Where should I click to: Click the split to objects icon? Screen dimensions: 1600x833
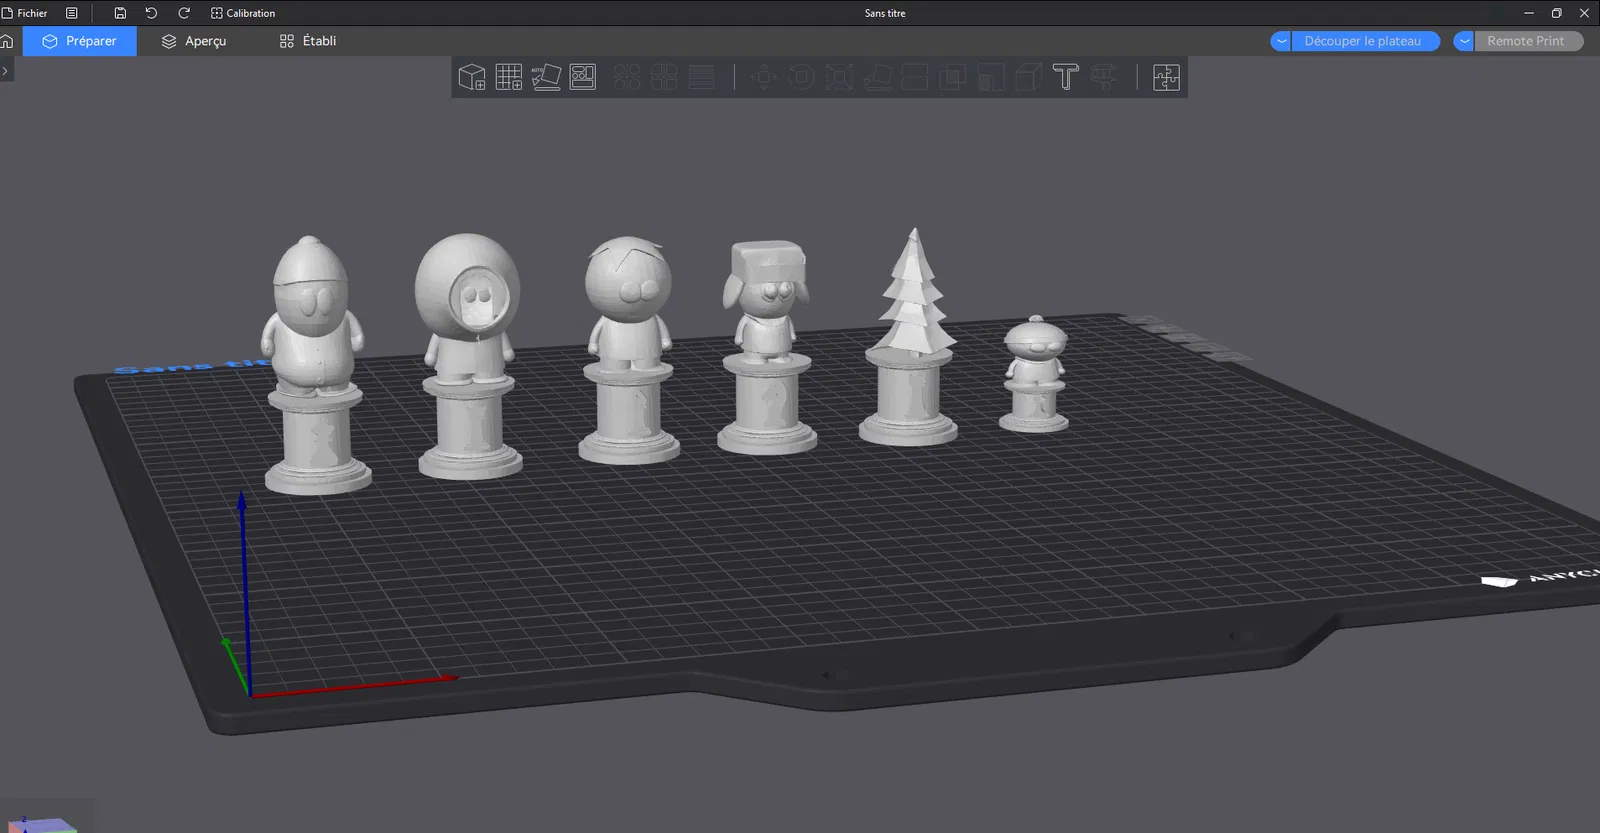tap(627, 77)
